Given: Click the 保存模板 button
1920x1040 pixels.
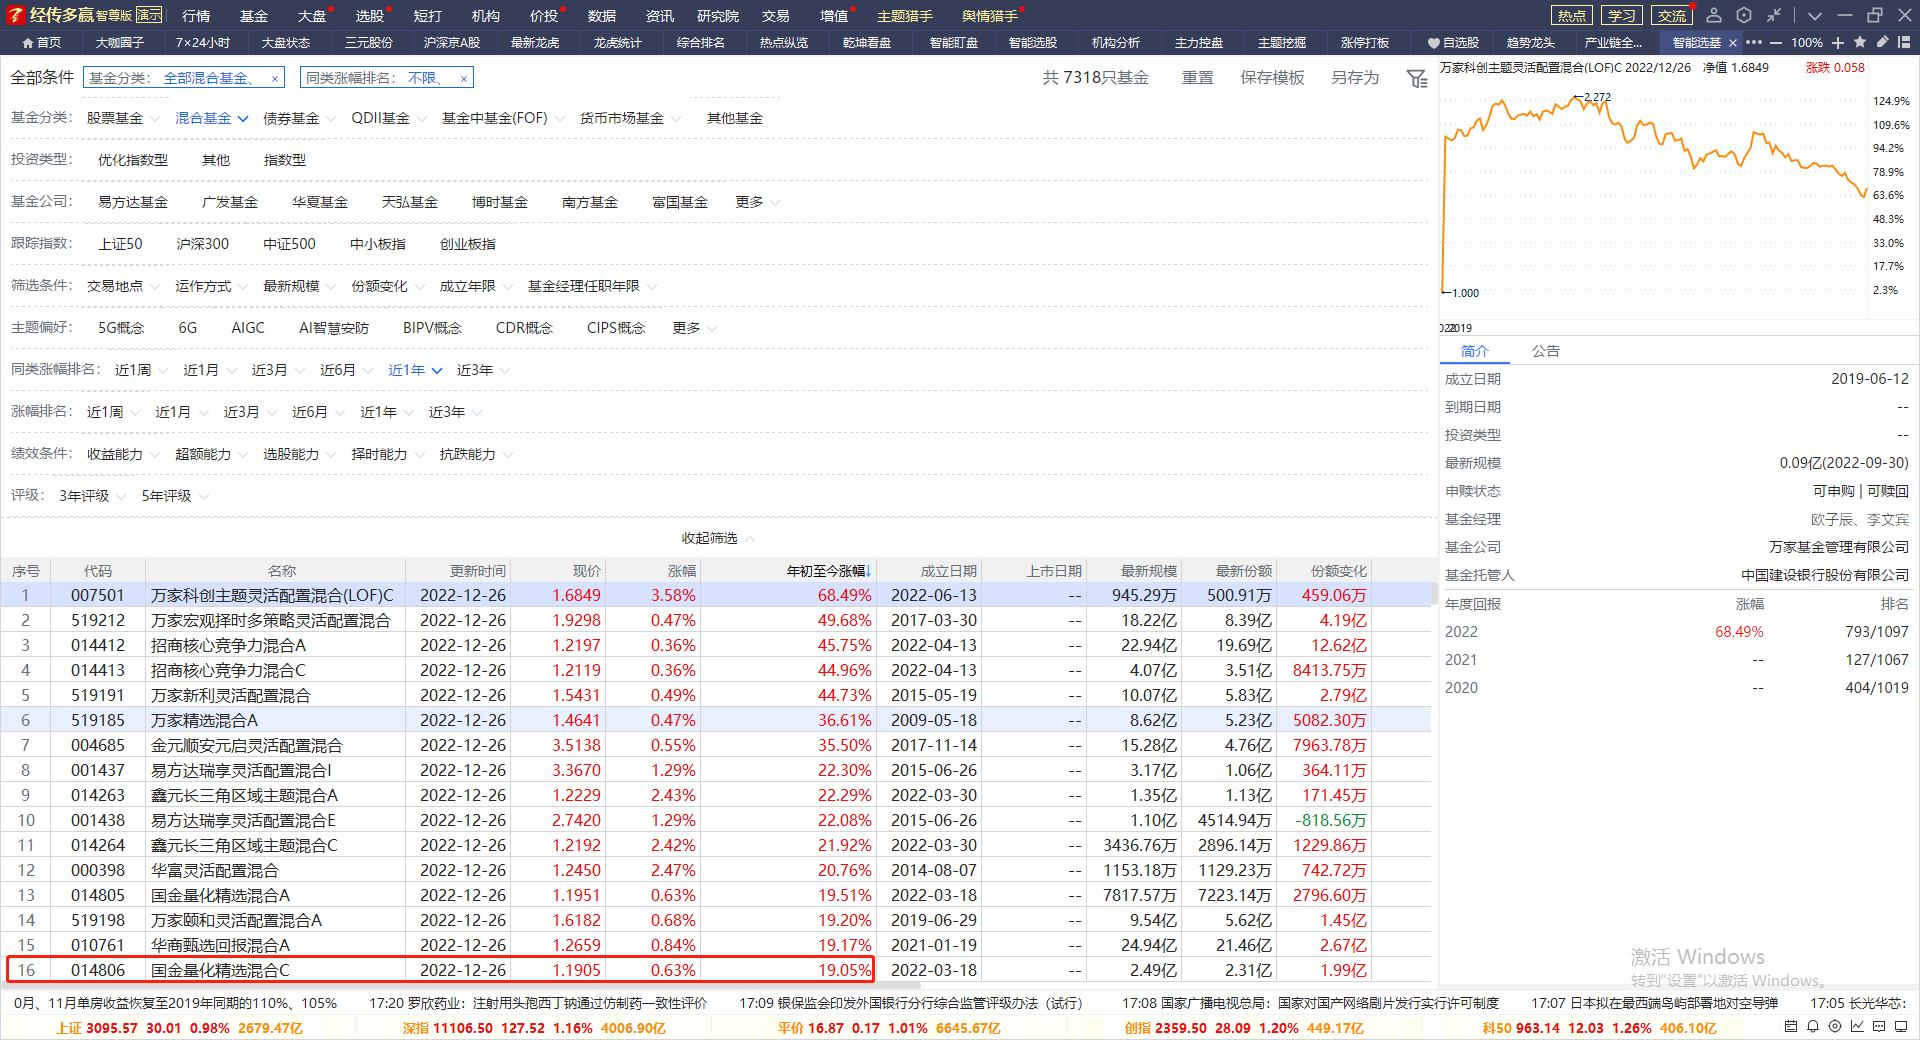Looking at the screenshot, I should click(x=1272, y=78).
